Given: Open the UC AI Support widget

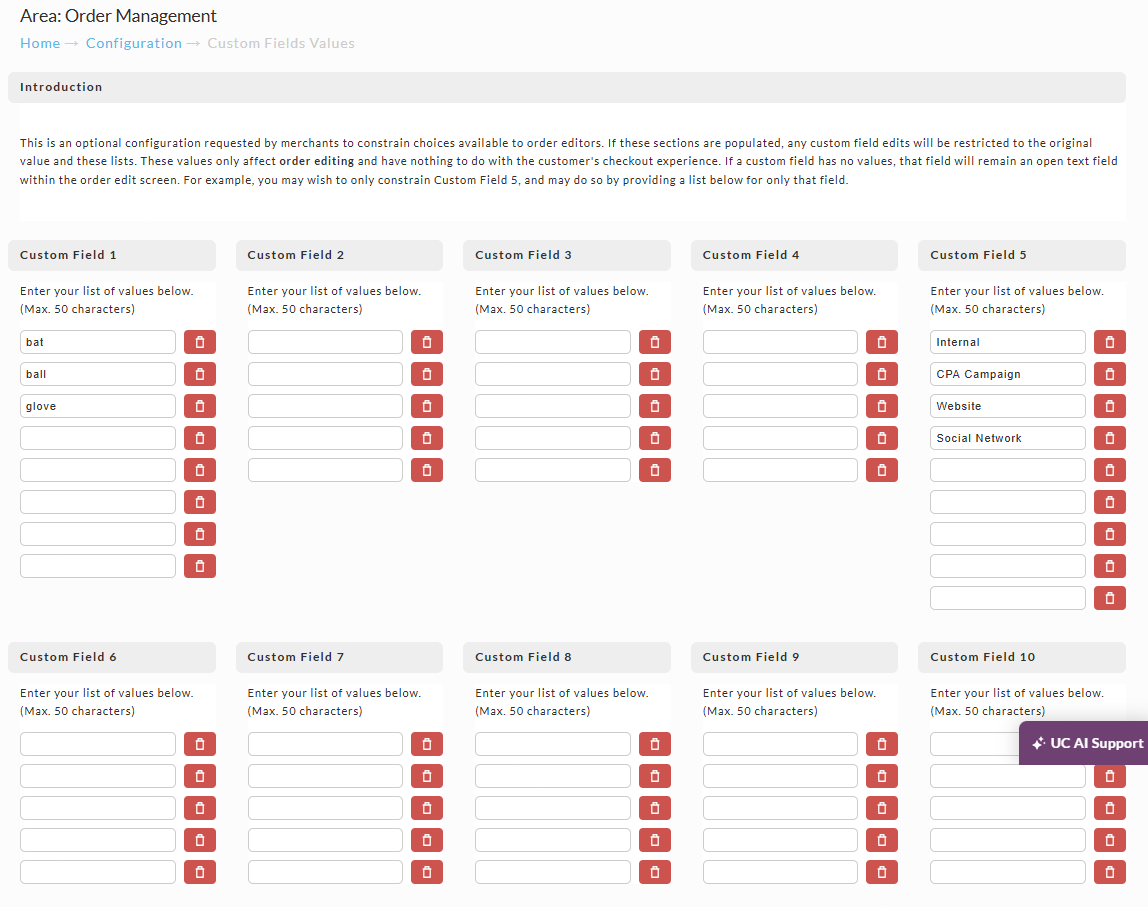Looking at the screenshot, I should tap(1084, 743).
